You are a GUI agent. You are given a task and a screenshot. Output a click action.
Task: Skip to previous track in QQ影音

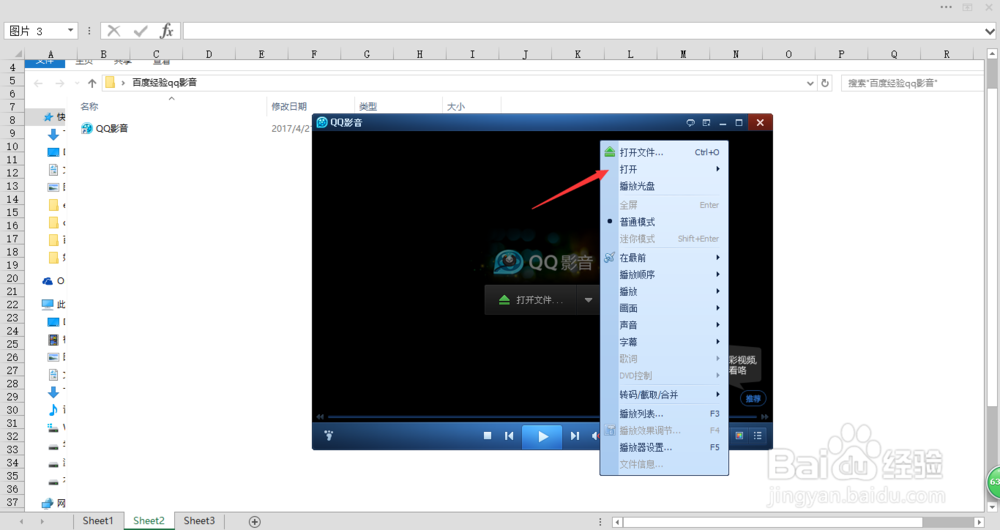tap(509, 436)
